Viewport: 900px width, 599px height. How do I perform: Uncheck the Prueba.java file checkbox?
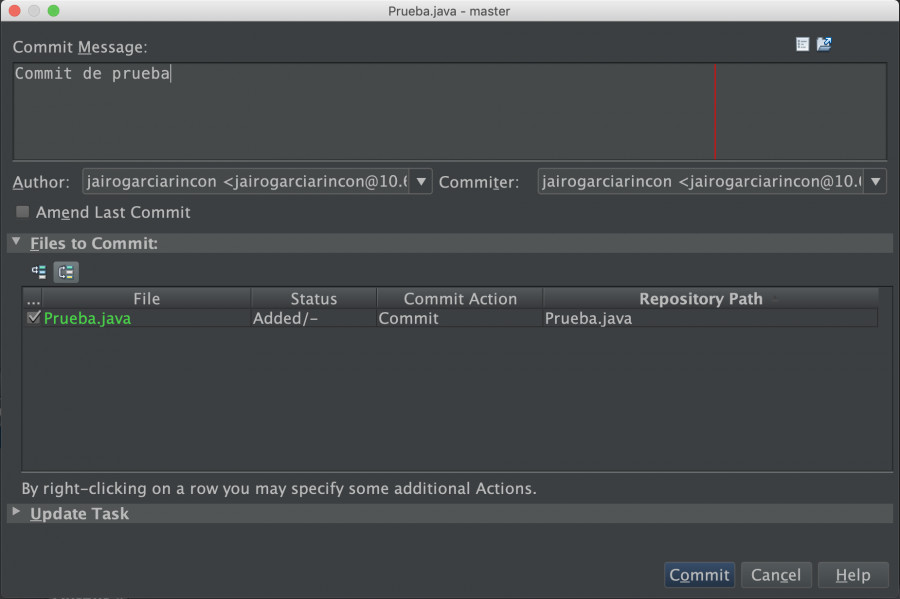point(33,317)
